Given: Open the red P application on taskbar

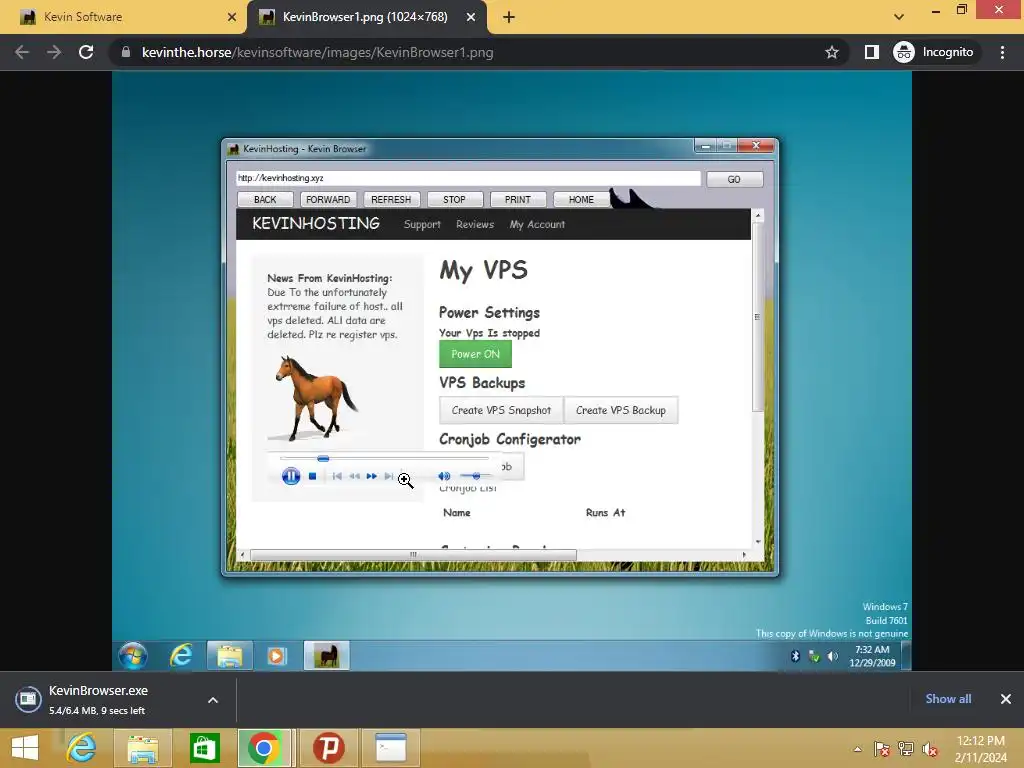Looking at the screenshot, I should click(328, 748).
